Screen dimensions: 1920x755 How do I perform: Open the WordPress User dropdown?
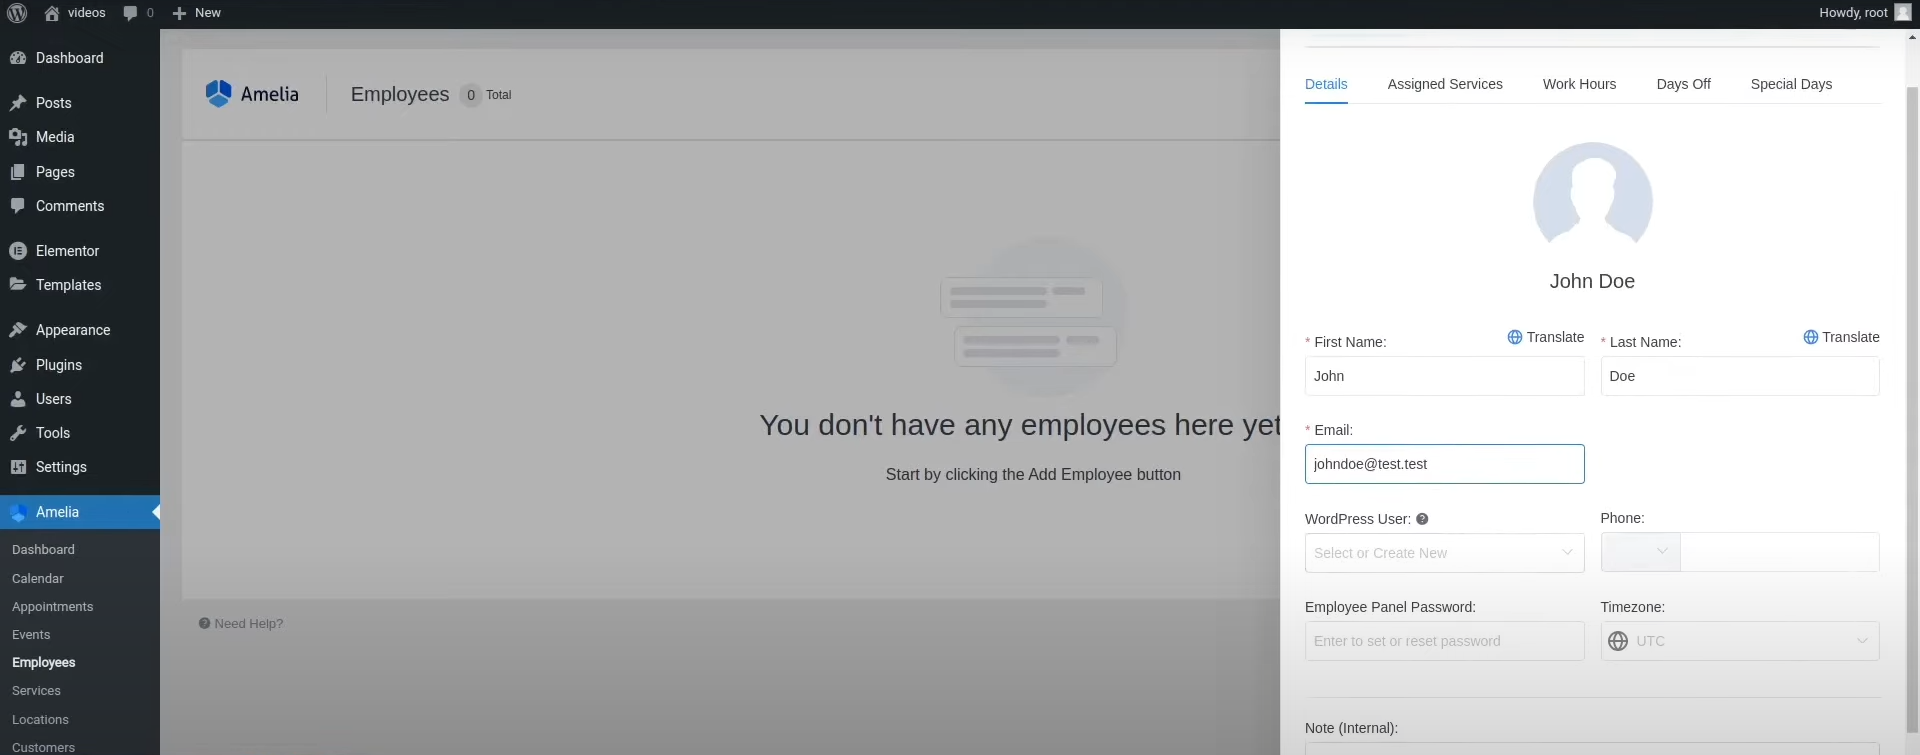click(1443, 553)
